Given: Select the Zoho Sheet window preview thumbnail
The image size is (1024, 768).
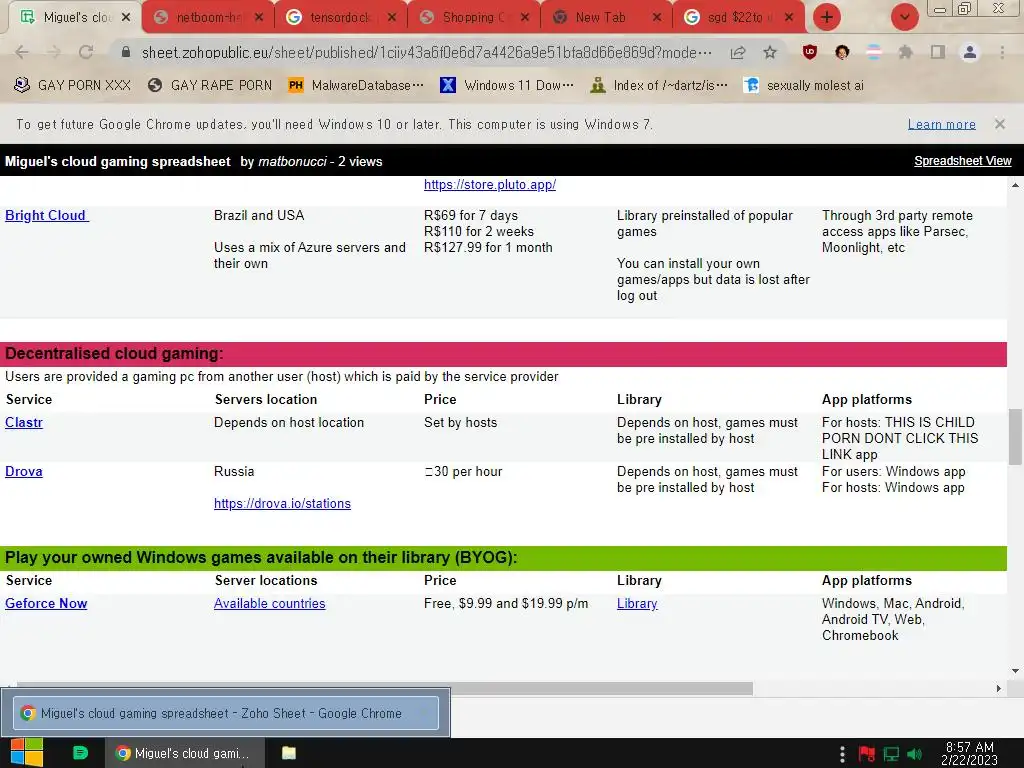Looking at the screenshot, I should (226, 713).
